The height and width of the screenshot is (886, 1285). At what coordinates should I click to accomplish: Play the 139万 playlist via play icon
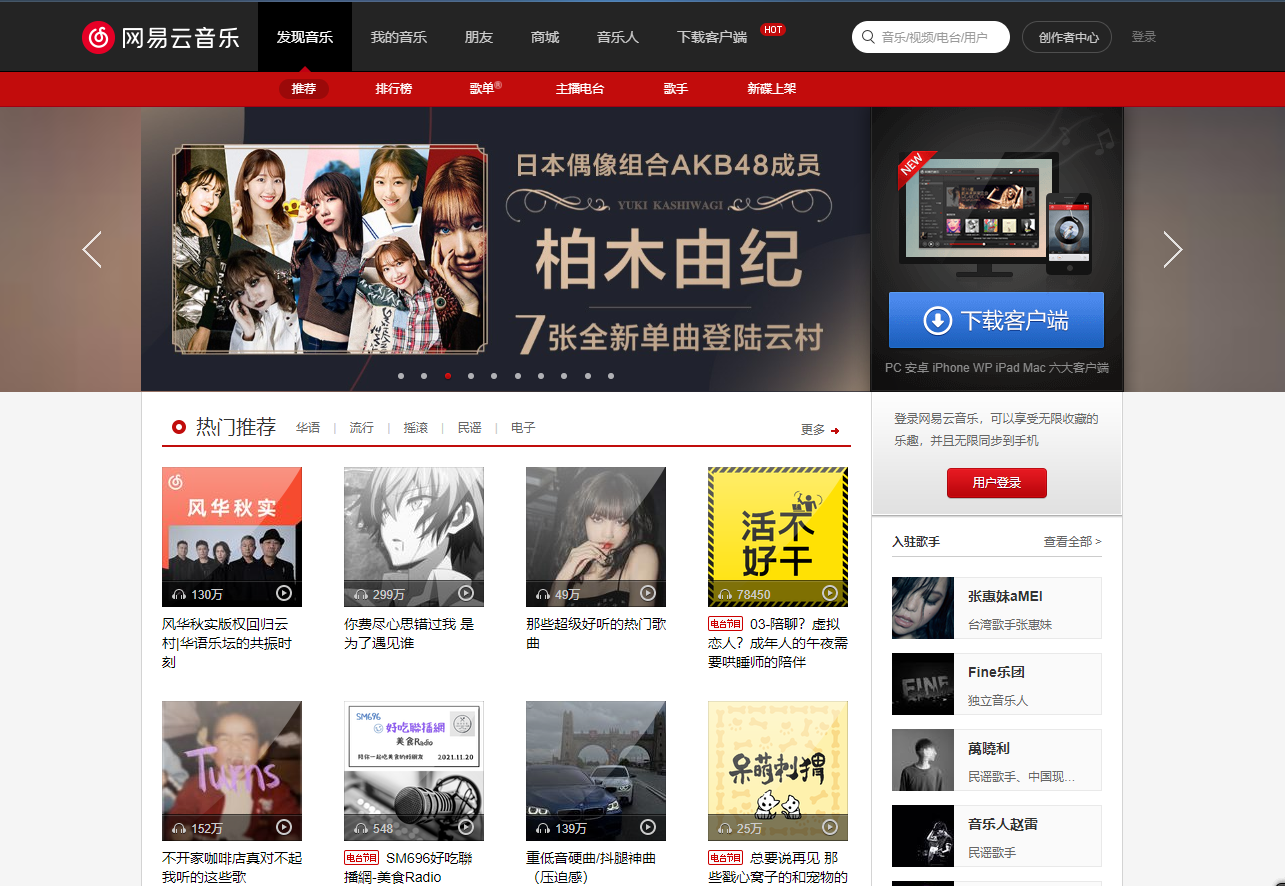click(x=648, y=827)
